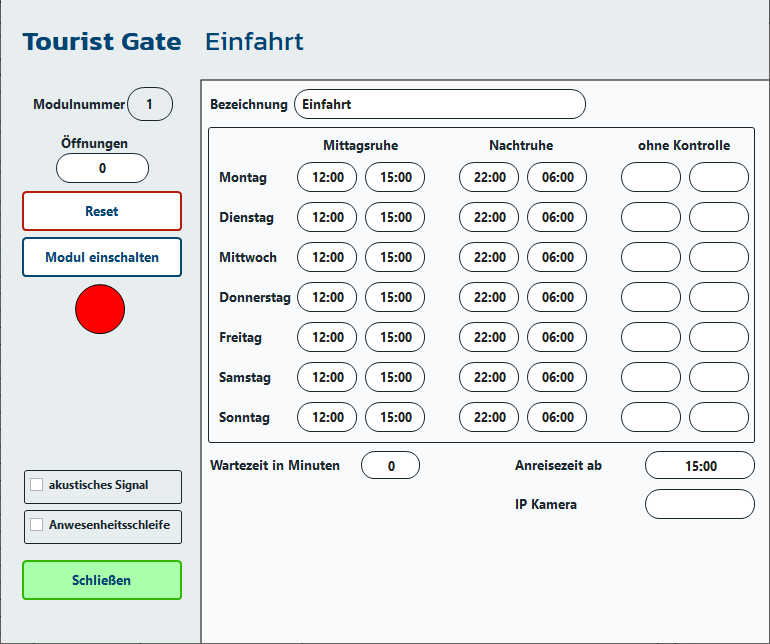Click the Donnerstag row label
The image size is (770, 644).
(x=255, y=298)
